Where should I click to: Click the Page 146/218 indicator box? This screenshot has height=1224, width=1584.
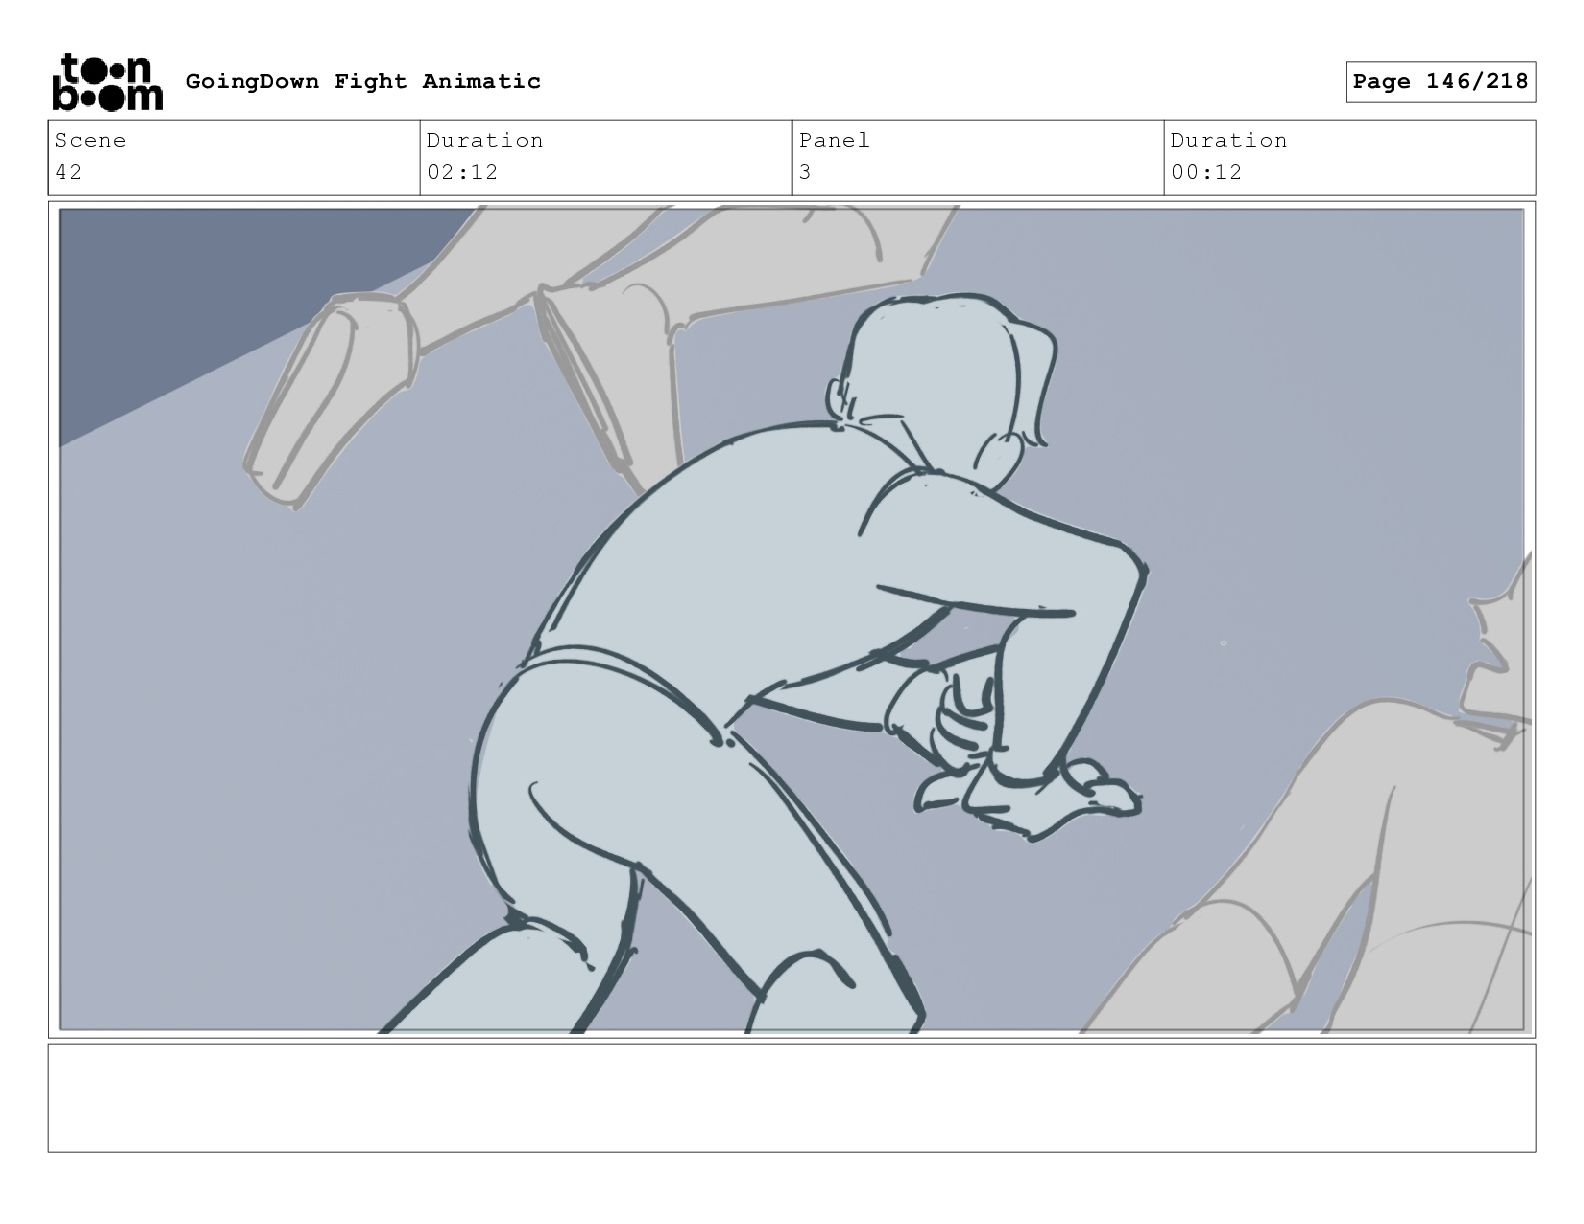tap(1440, 82)
